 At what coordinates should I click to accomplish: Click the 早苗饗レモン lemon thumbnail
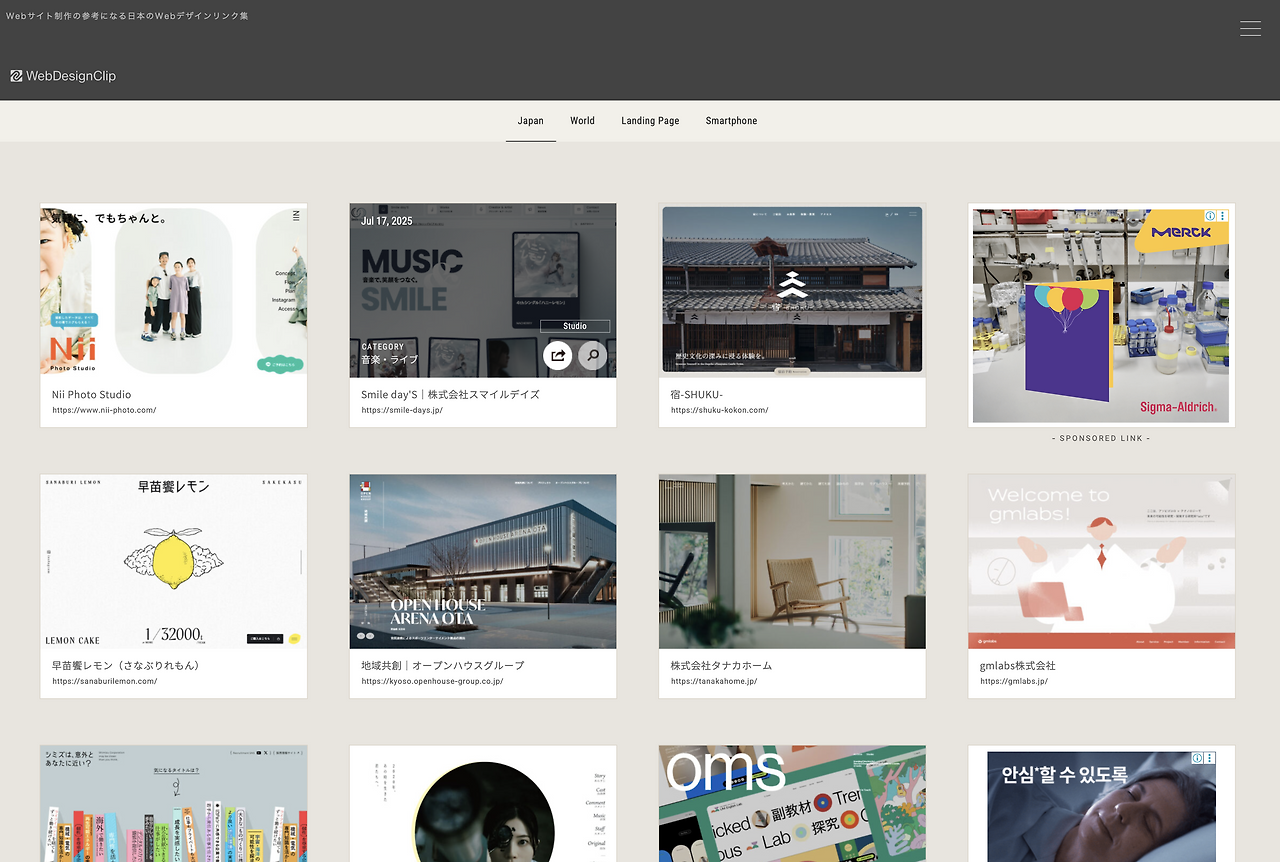(x=174, y=562)
